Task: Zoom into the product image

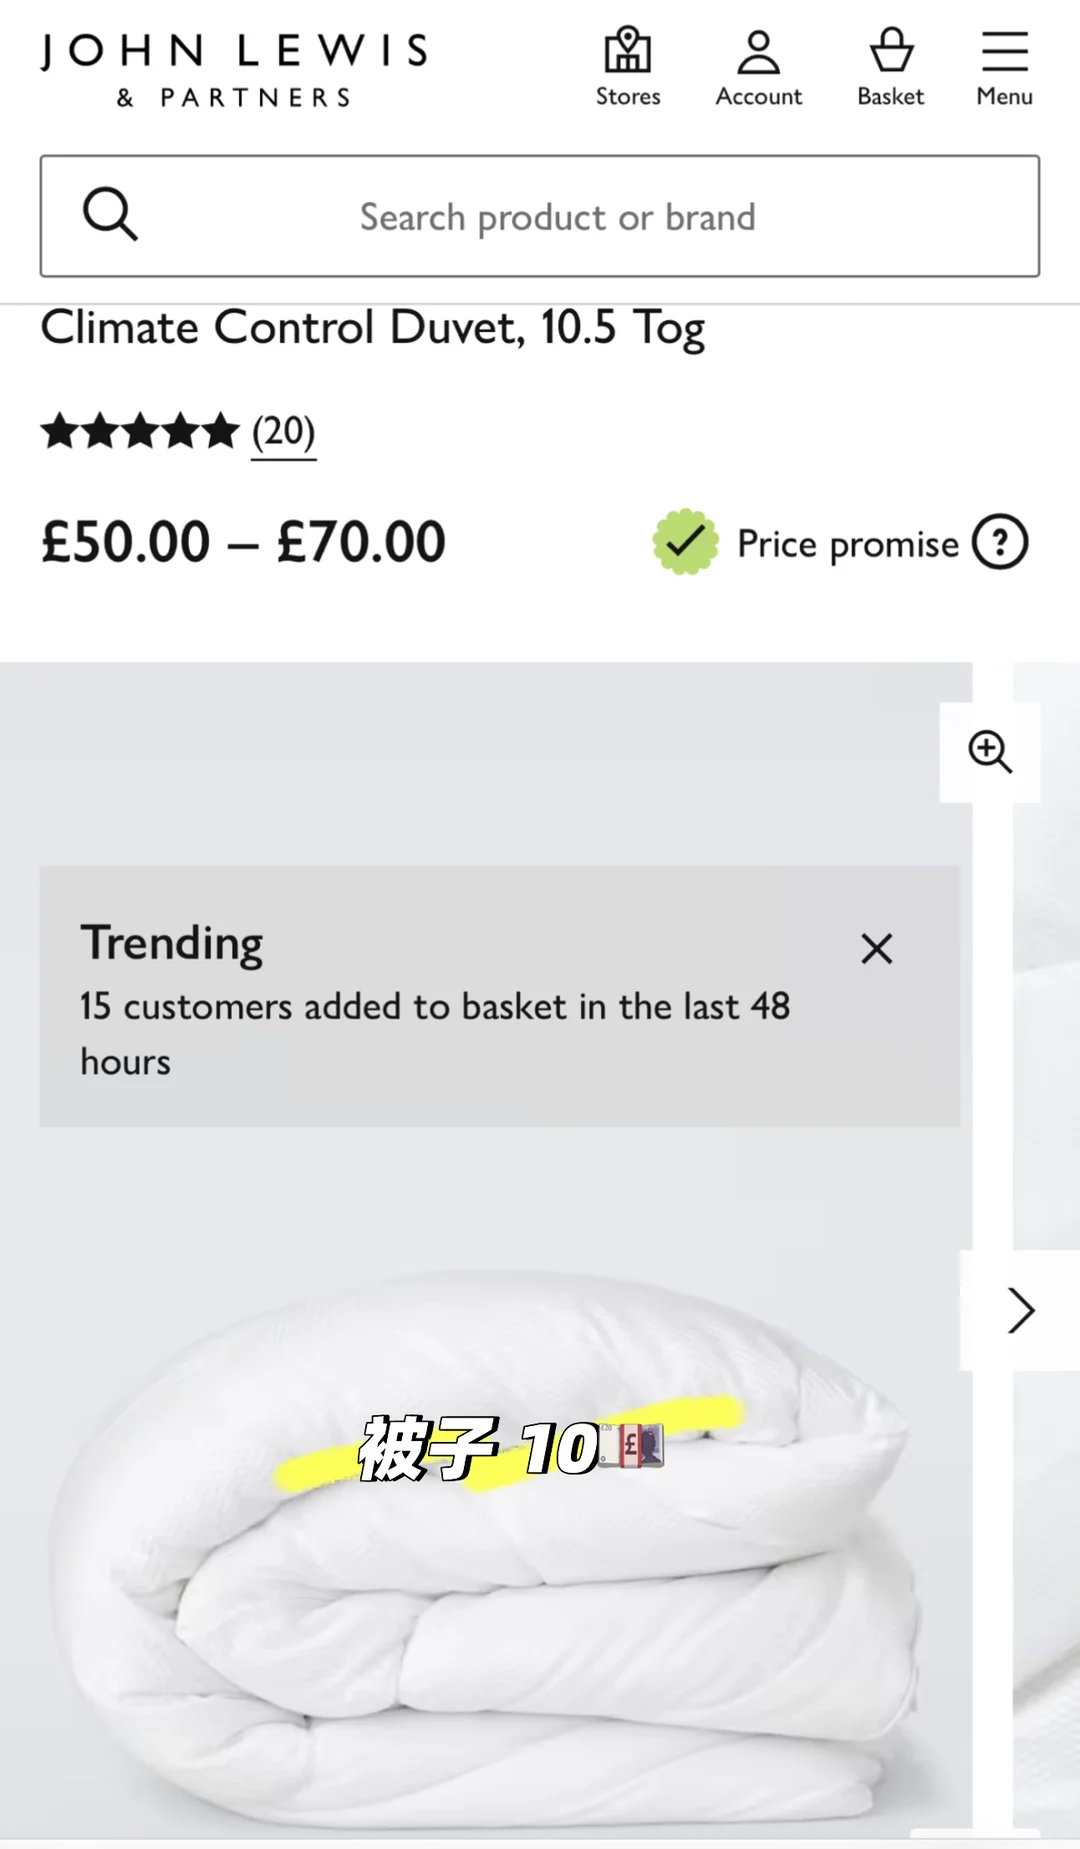Action: pyautogui.click(x=990, y=752)
